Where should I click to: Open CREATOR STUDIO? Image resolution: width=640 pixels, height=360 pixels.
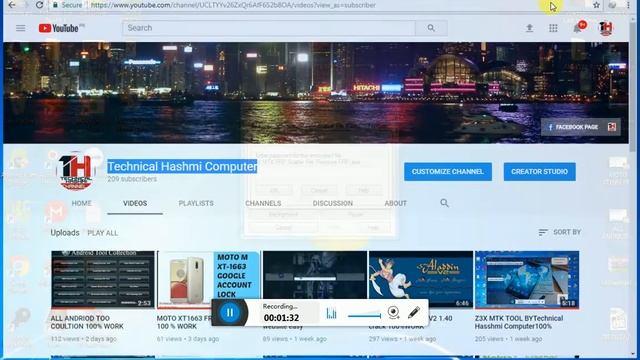540,171
